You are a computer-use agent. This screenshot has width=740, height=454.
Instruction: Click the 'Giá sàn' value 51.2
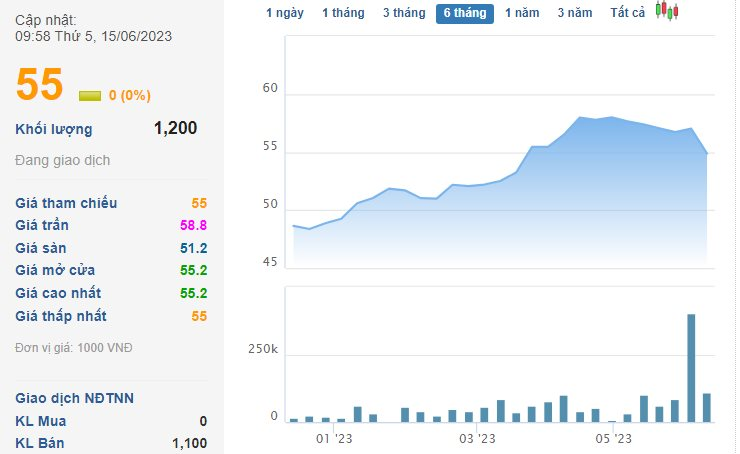(193, 248)
